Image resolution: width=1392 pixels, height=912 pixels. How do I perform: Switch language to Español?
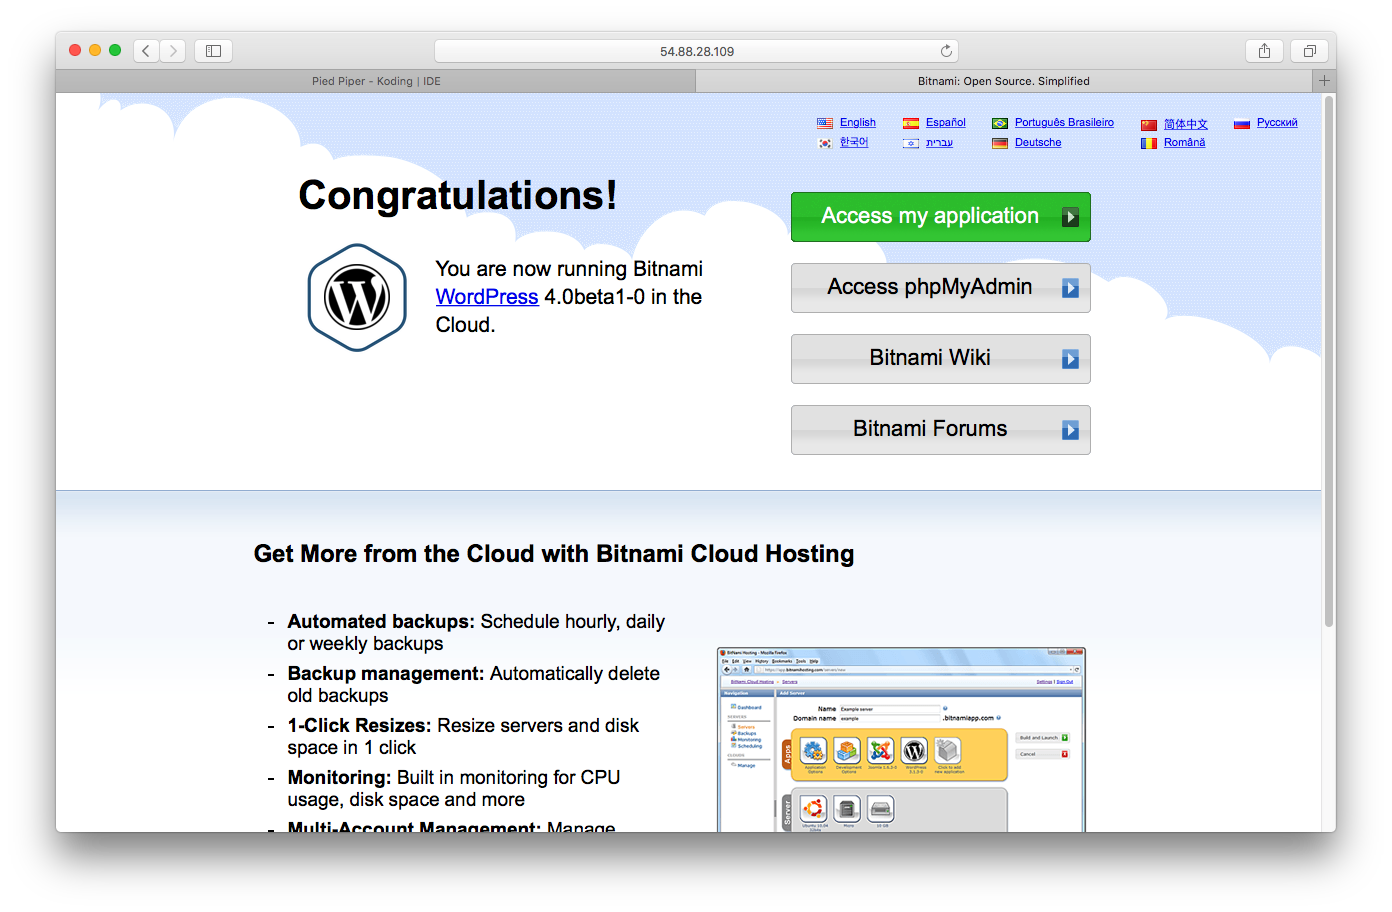[x=946, y=123]
